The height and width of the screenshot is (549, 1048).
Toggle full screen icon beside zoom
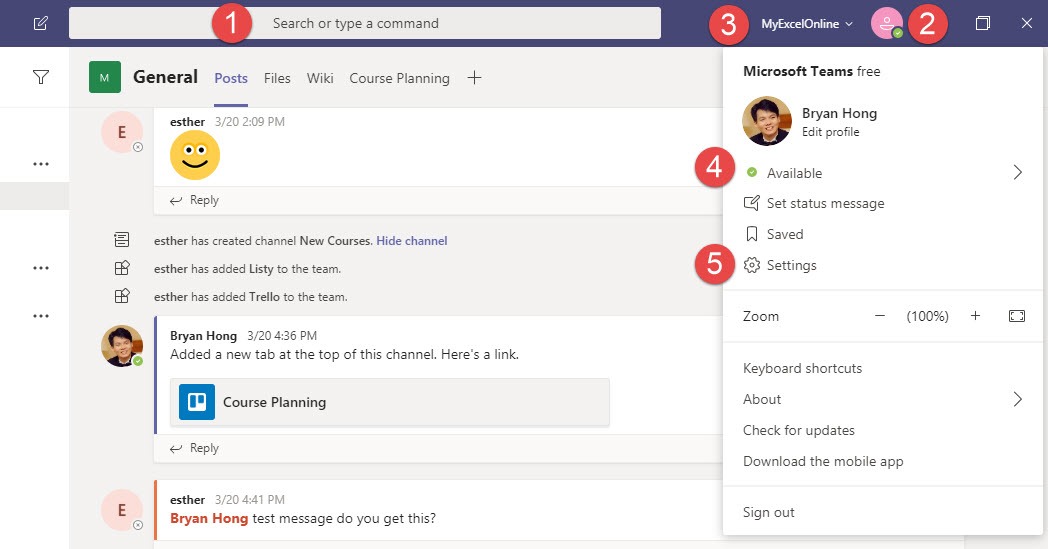coord(1017,316)
